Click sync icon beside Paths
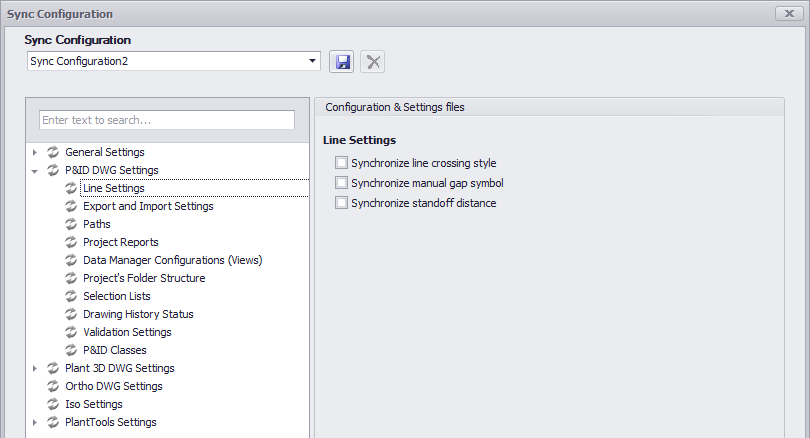 [x=71, y=224]
